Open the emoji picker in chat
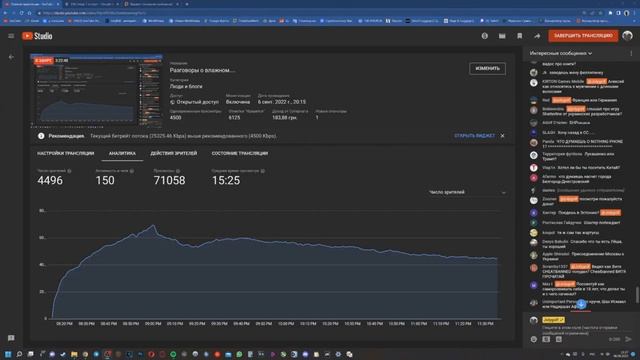Image resolution: width=640 pixels, height=360 pixels. pyautogui.click(x=533, y=339)
